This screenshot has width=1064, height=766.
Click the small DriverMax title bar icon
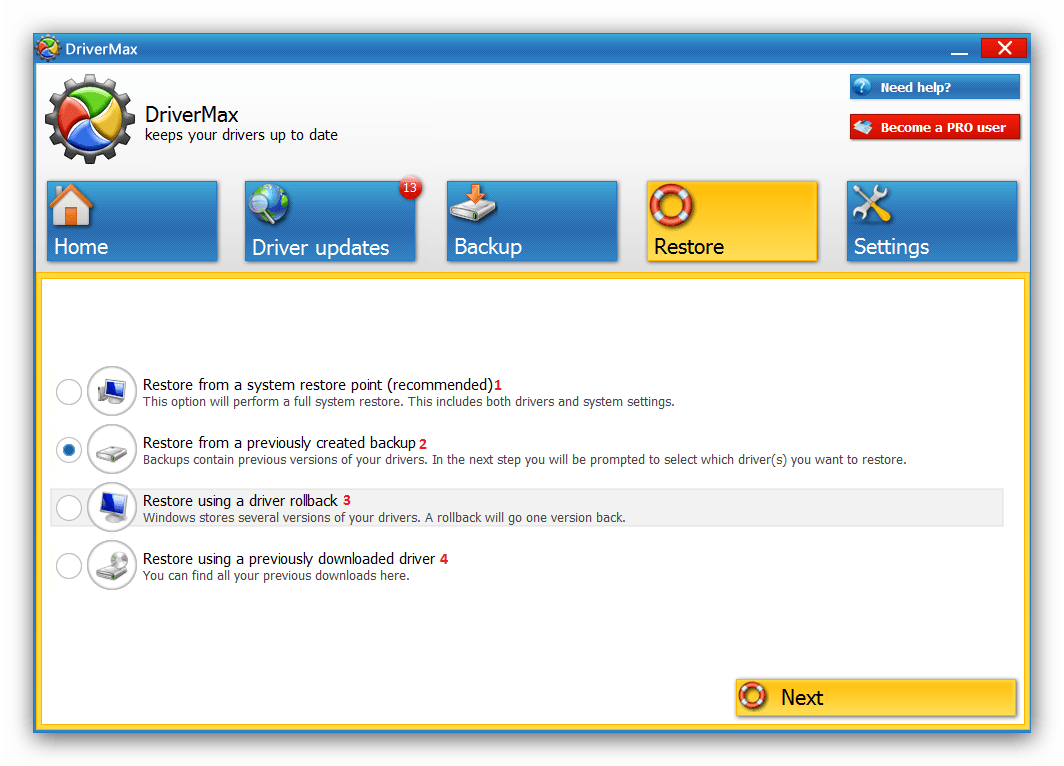click(48, 49)
